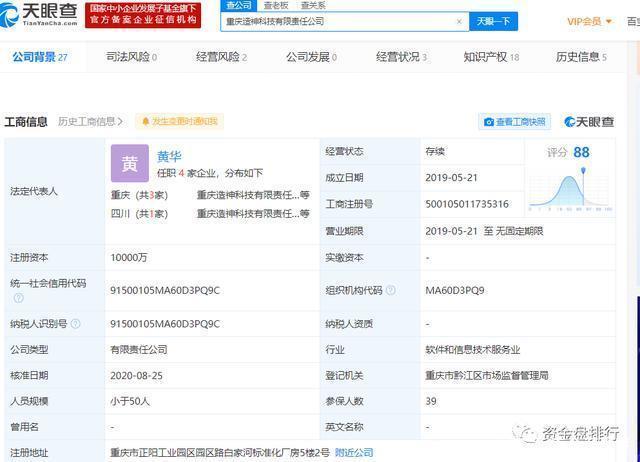
Task: Click the score value 88
Action: coord(581,153)
